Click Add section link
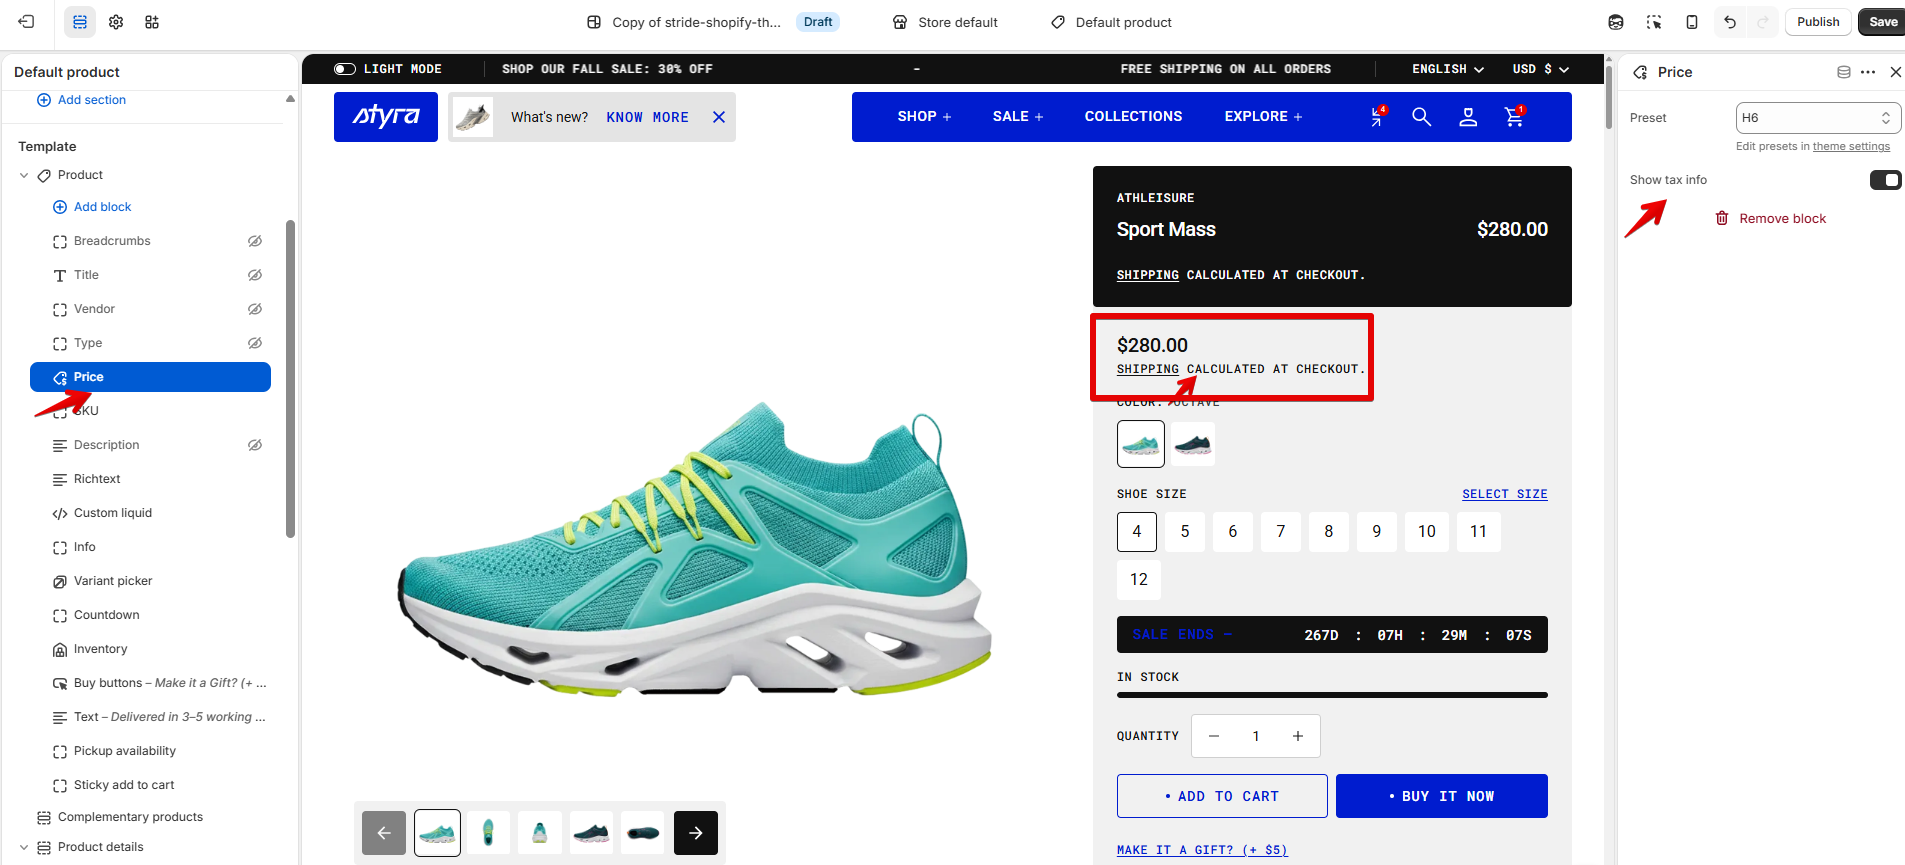1905x865 pixels. (x=82, y=100)
